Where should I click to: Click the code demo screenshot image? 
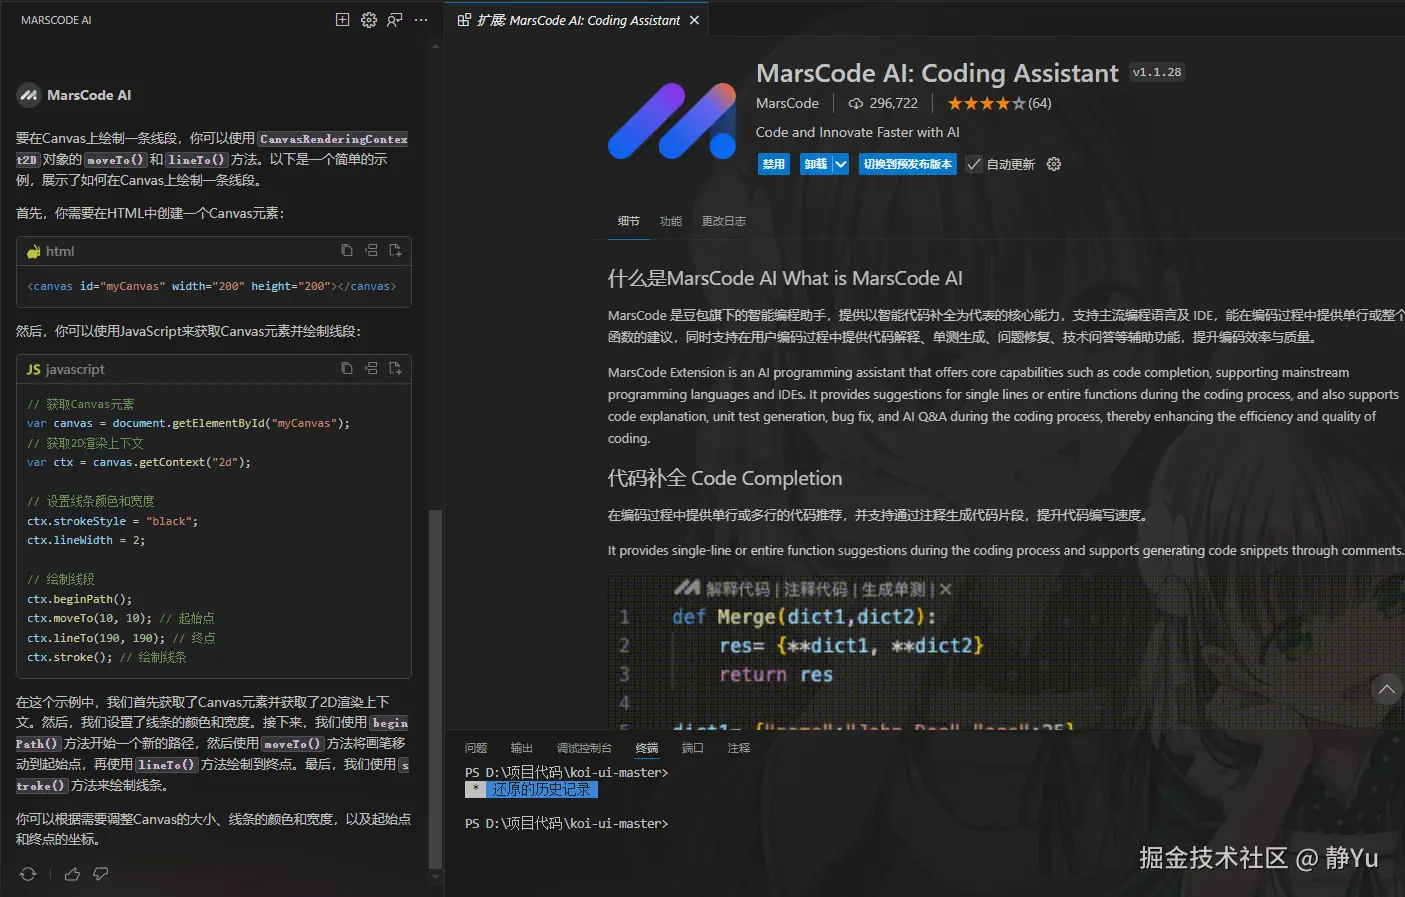1006,652
